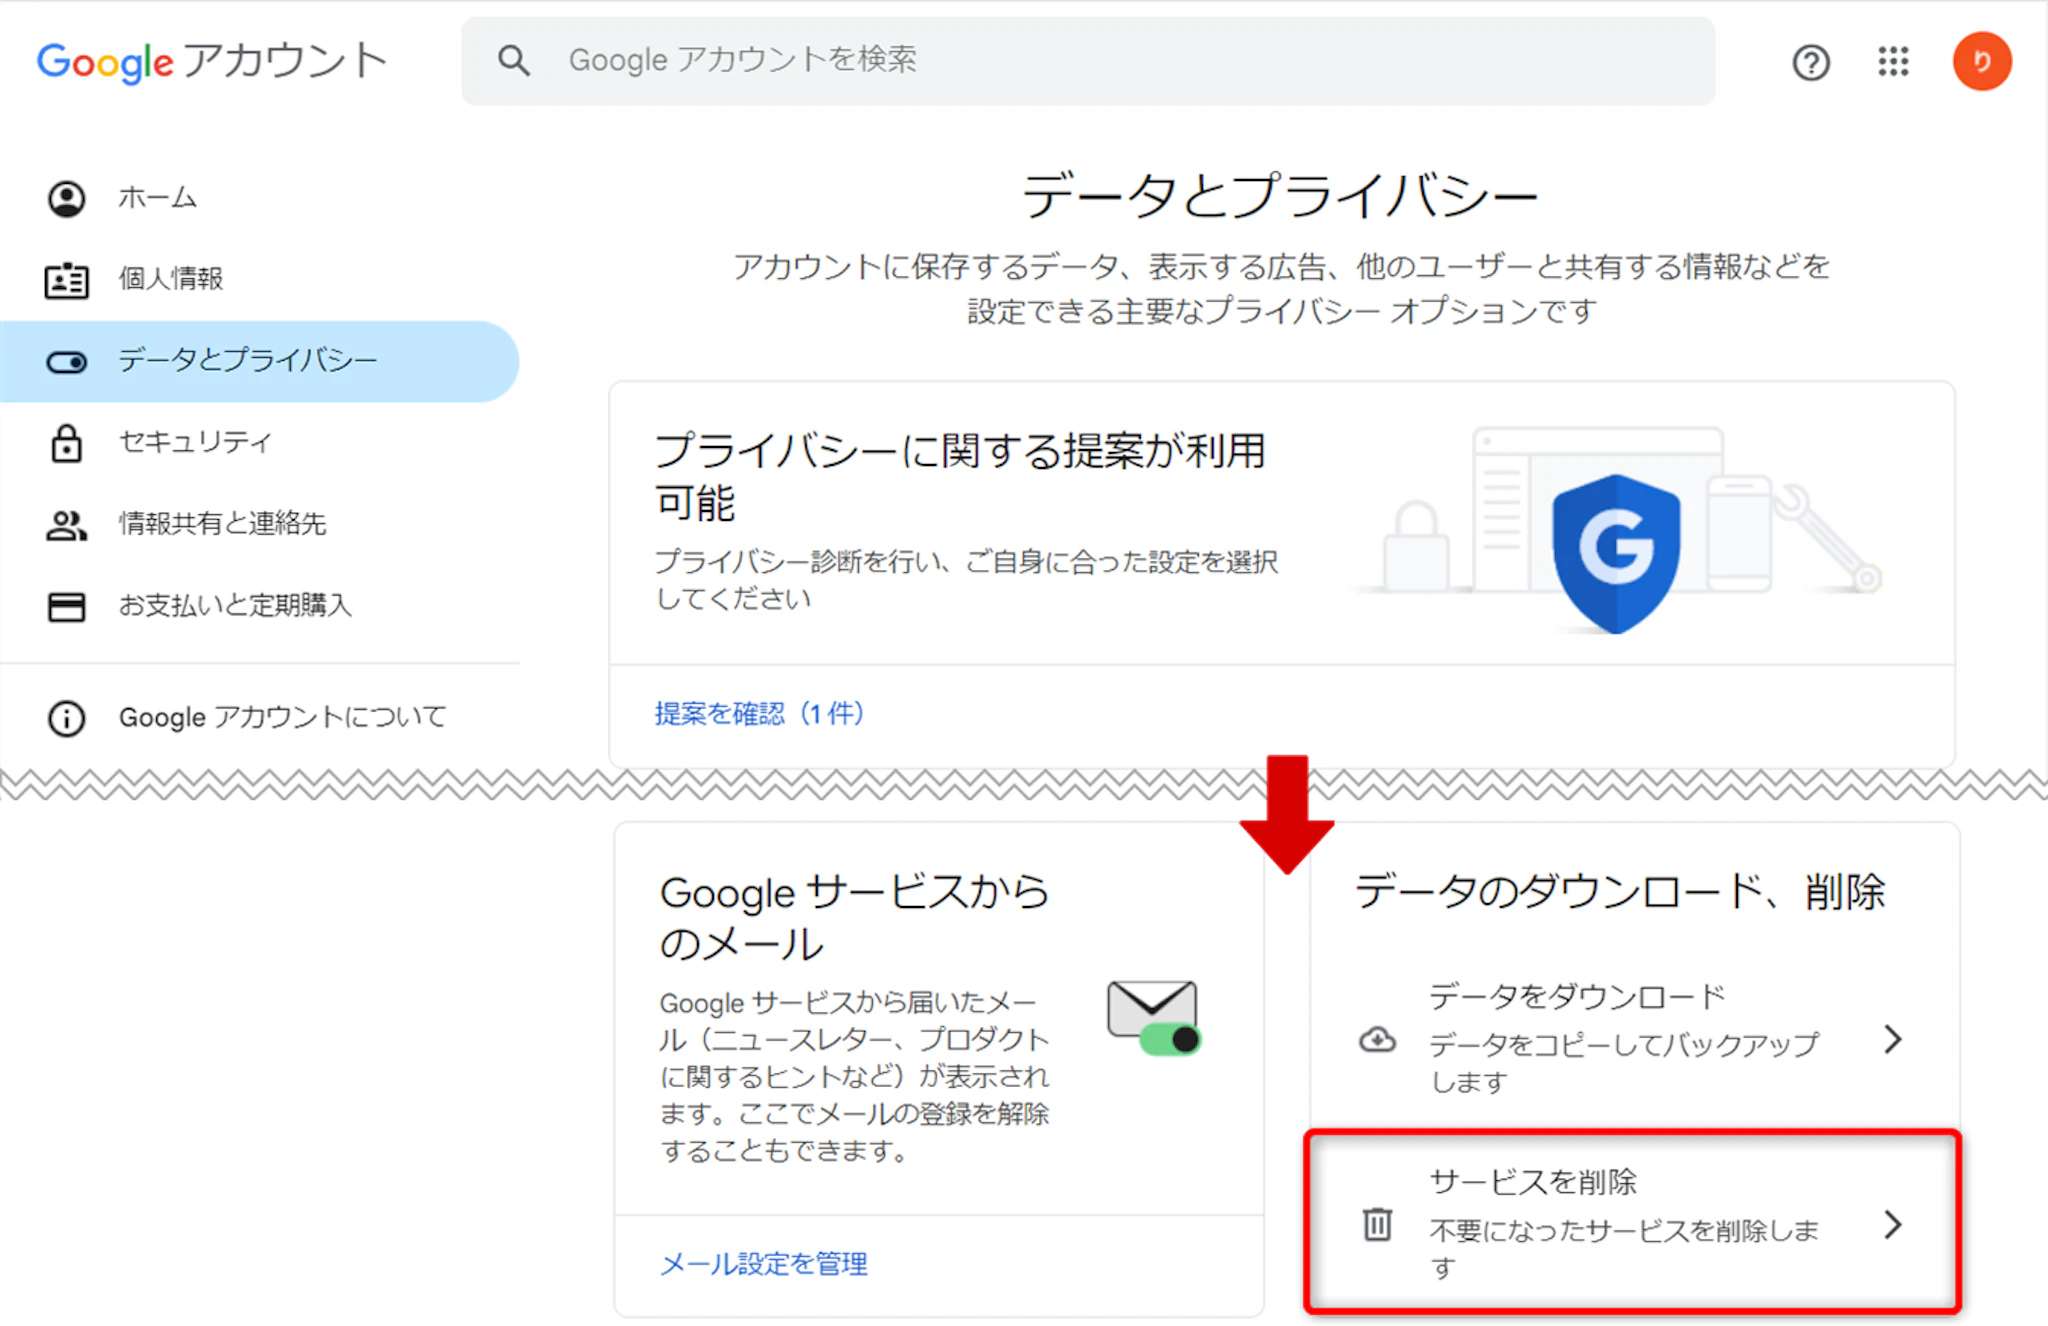Image resolution: width=2048 pixels, height=1326 pixels.
Task: Click the help question mark icon
Action: (x=1810, y=62)
